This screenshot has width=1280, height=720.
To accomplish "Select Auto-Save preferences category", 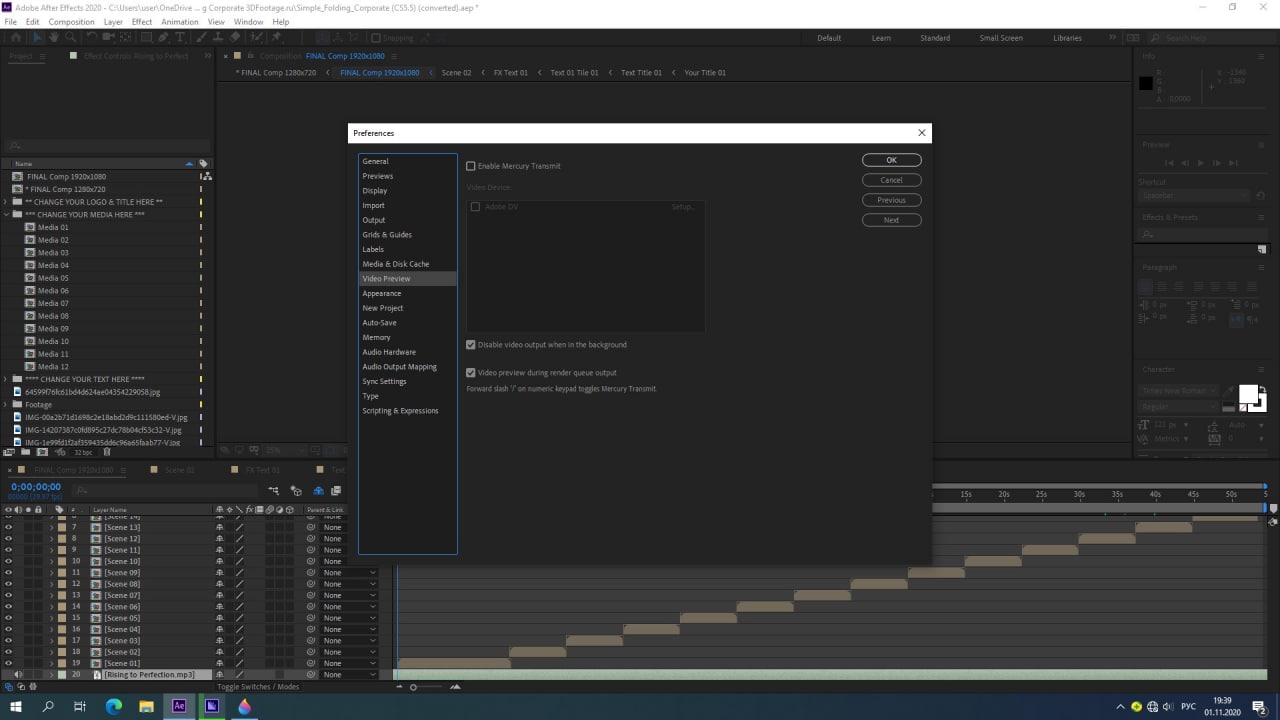I will coord(407,323).
